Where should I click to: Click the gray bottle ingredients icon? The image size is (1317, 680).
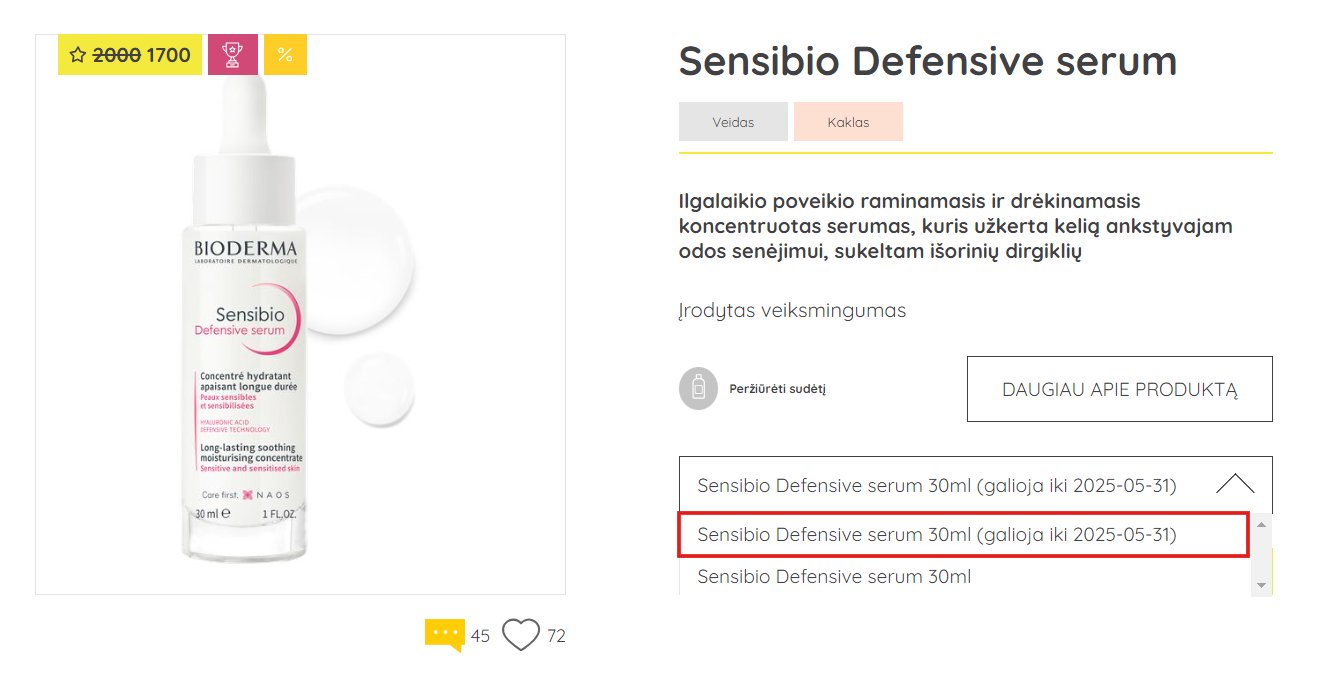tap(699, 389)
